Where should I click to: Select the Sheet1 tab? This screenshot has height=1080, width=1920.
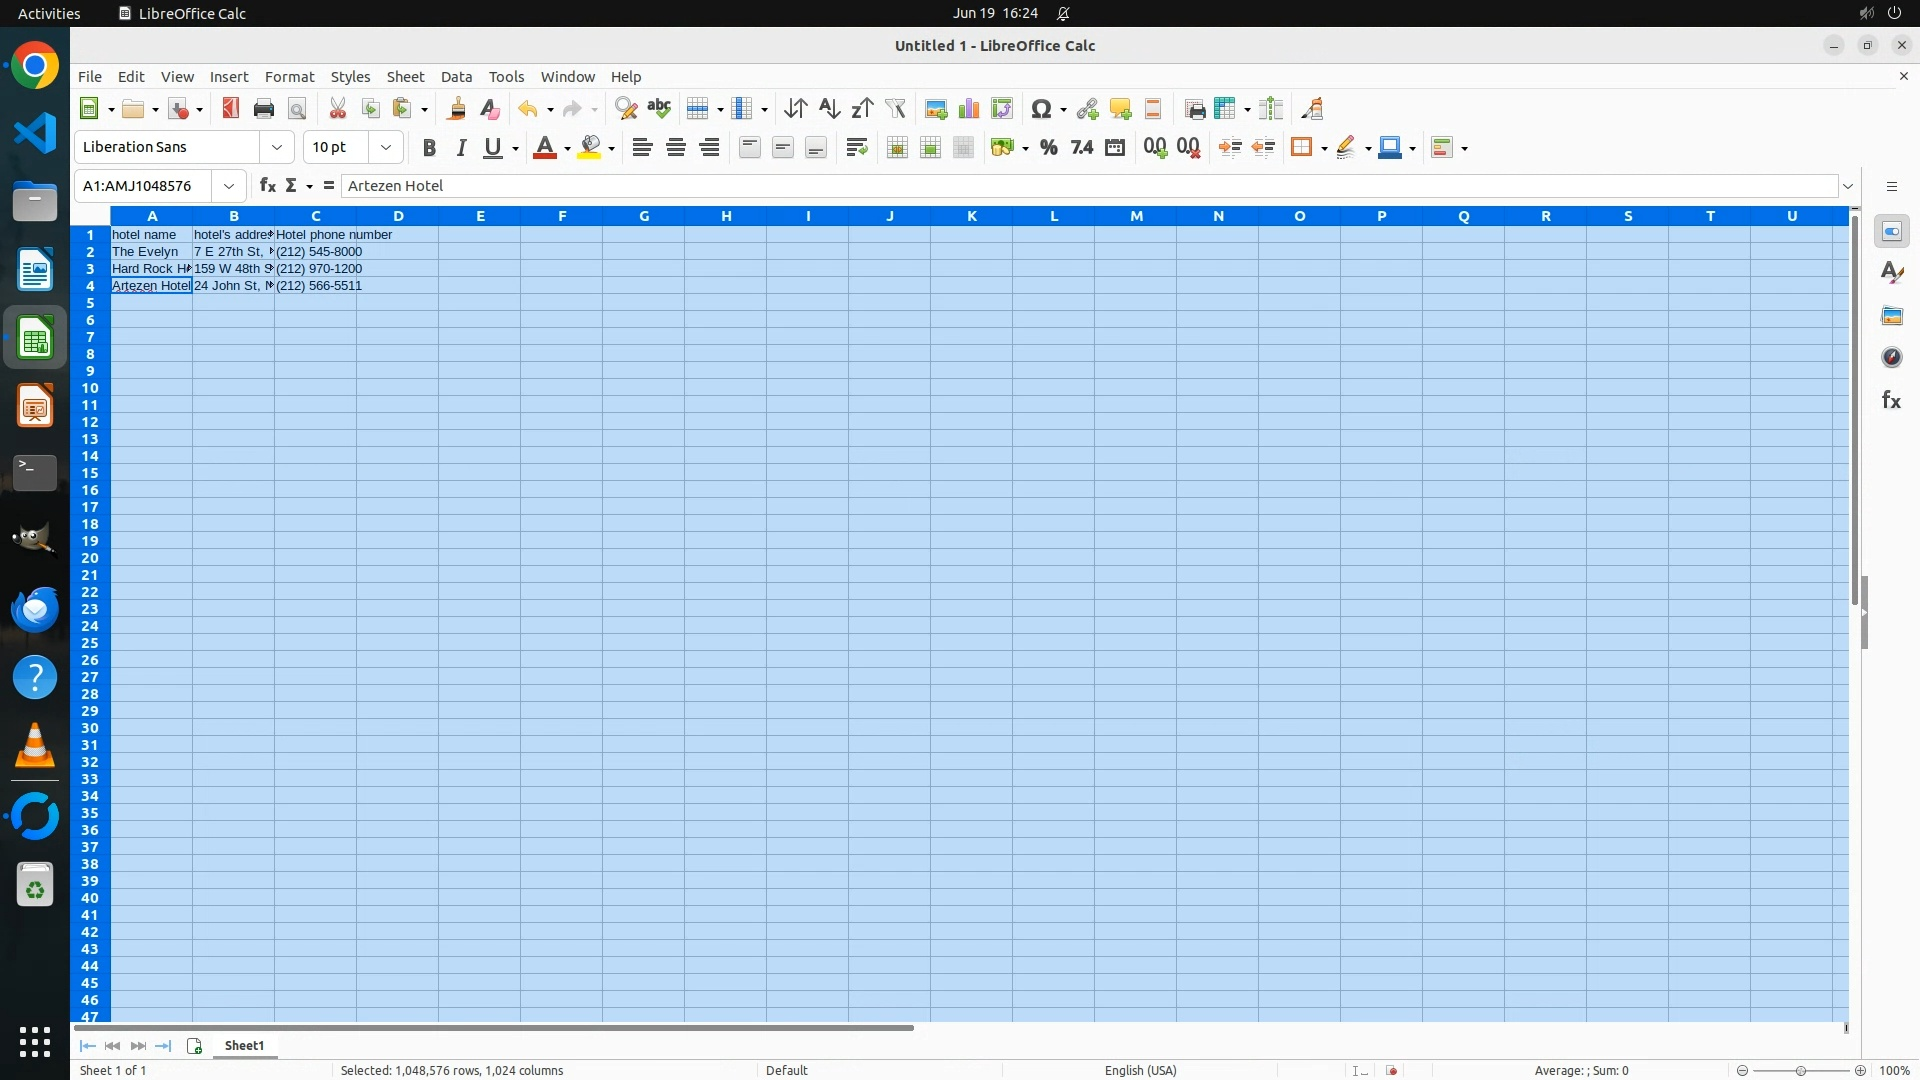244,1046
